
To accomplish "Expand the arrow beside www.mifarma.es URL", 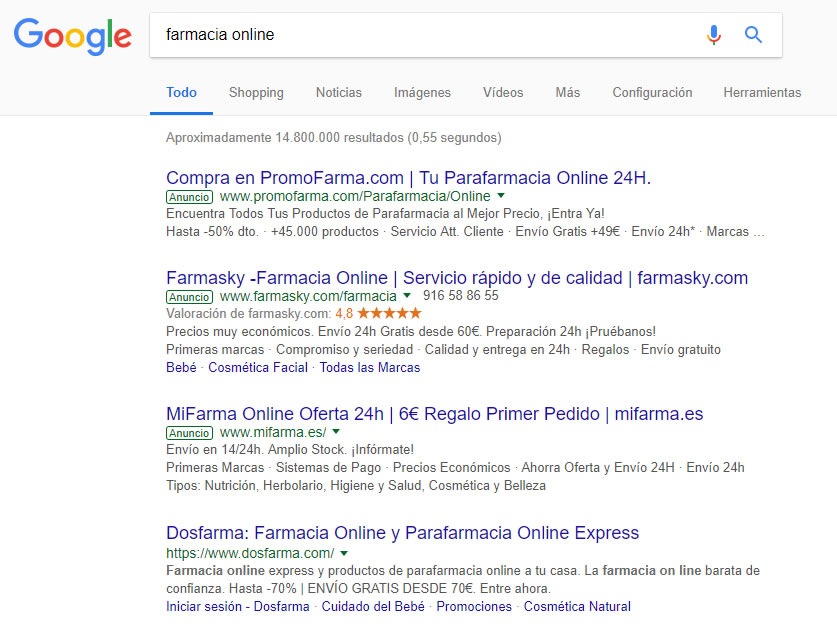I will [x=337, y=432].
